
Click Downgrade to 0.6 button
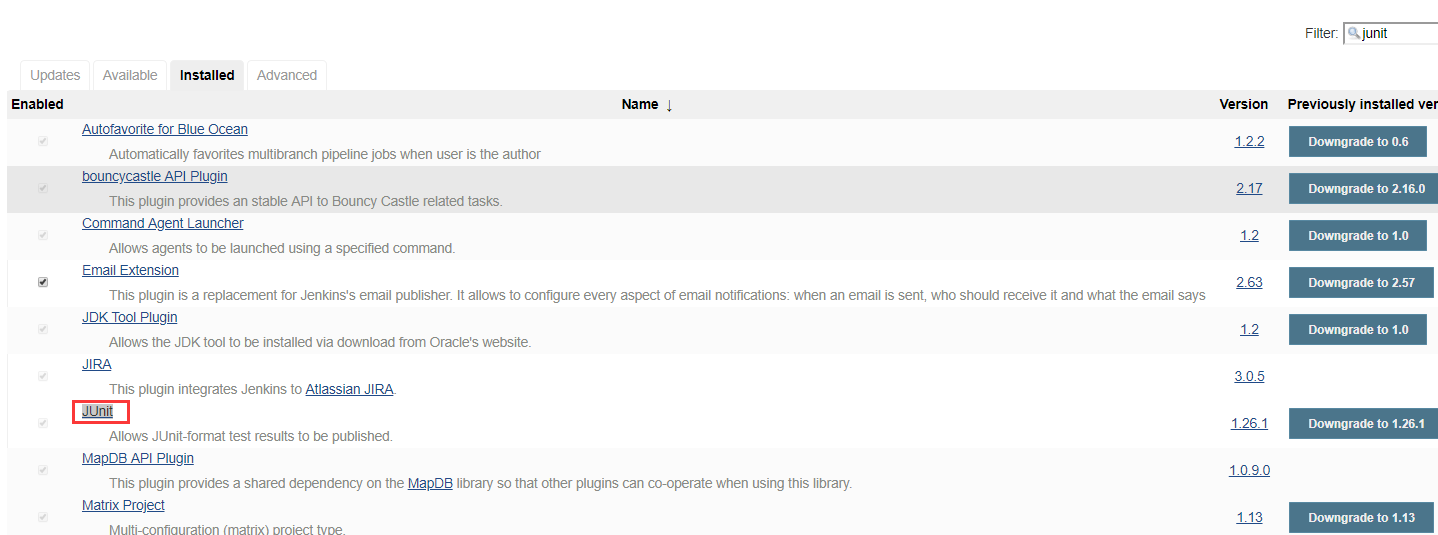pyautogui.click(x=1357, y=142)
